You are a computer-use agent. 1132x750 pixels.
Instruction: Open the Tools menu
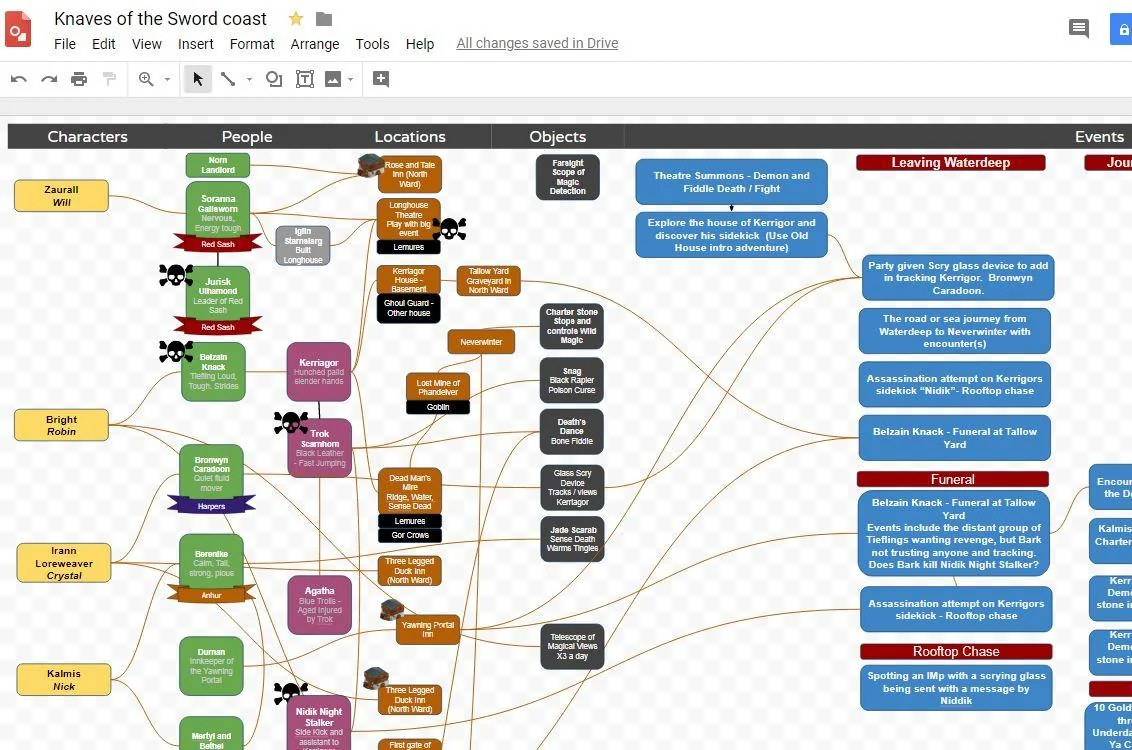tap(373, 44)
